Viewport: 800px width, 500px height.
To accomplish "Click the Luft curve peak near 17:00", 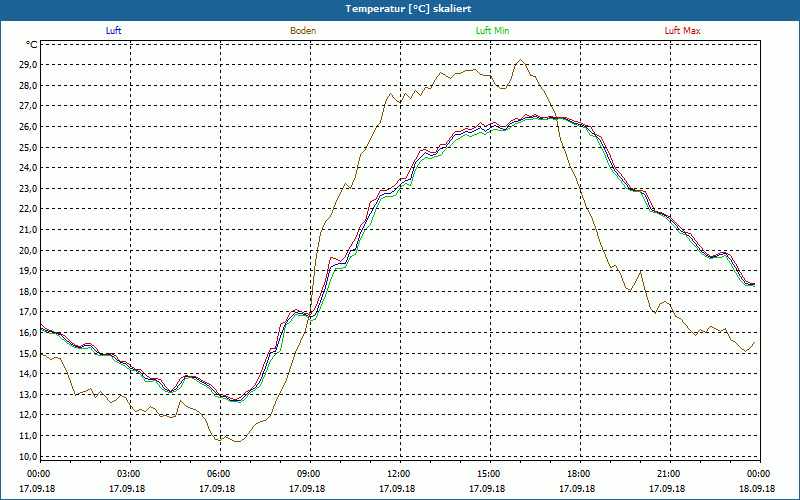I will click(x=535, y=116).
